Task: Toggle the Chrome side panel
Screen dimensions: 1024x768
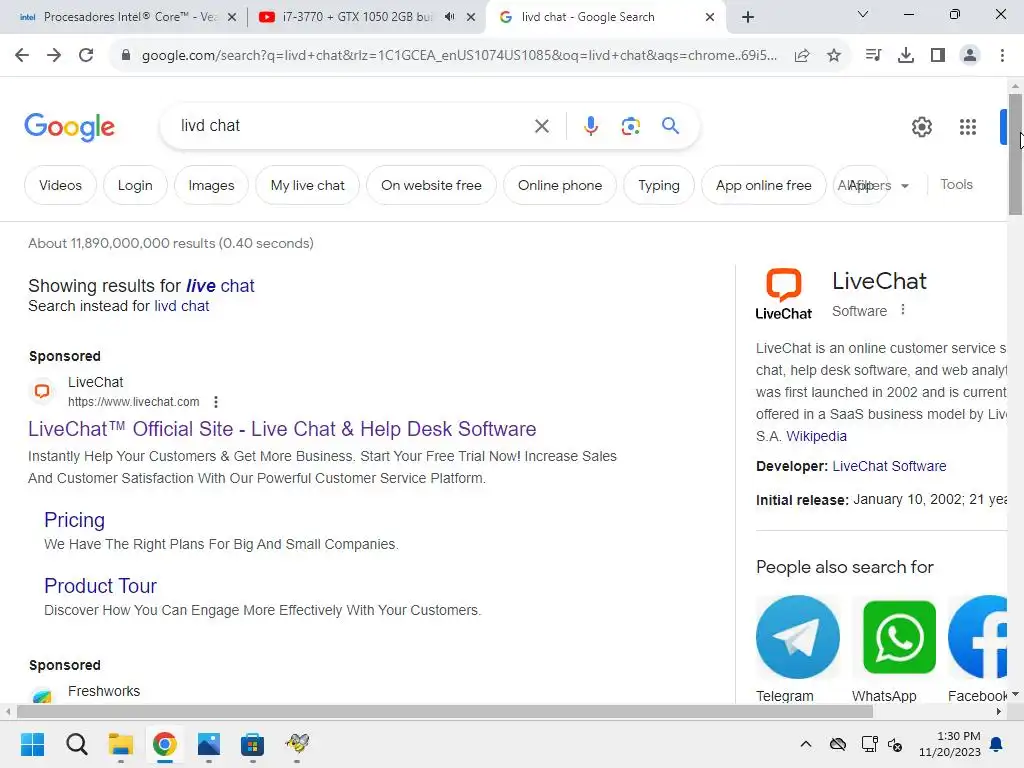Action: click(x=938, y=56)
